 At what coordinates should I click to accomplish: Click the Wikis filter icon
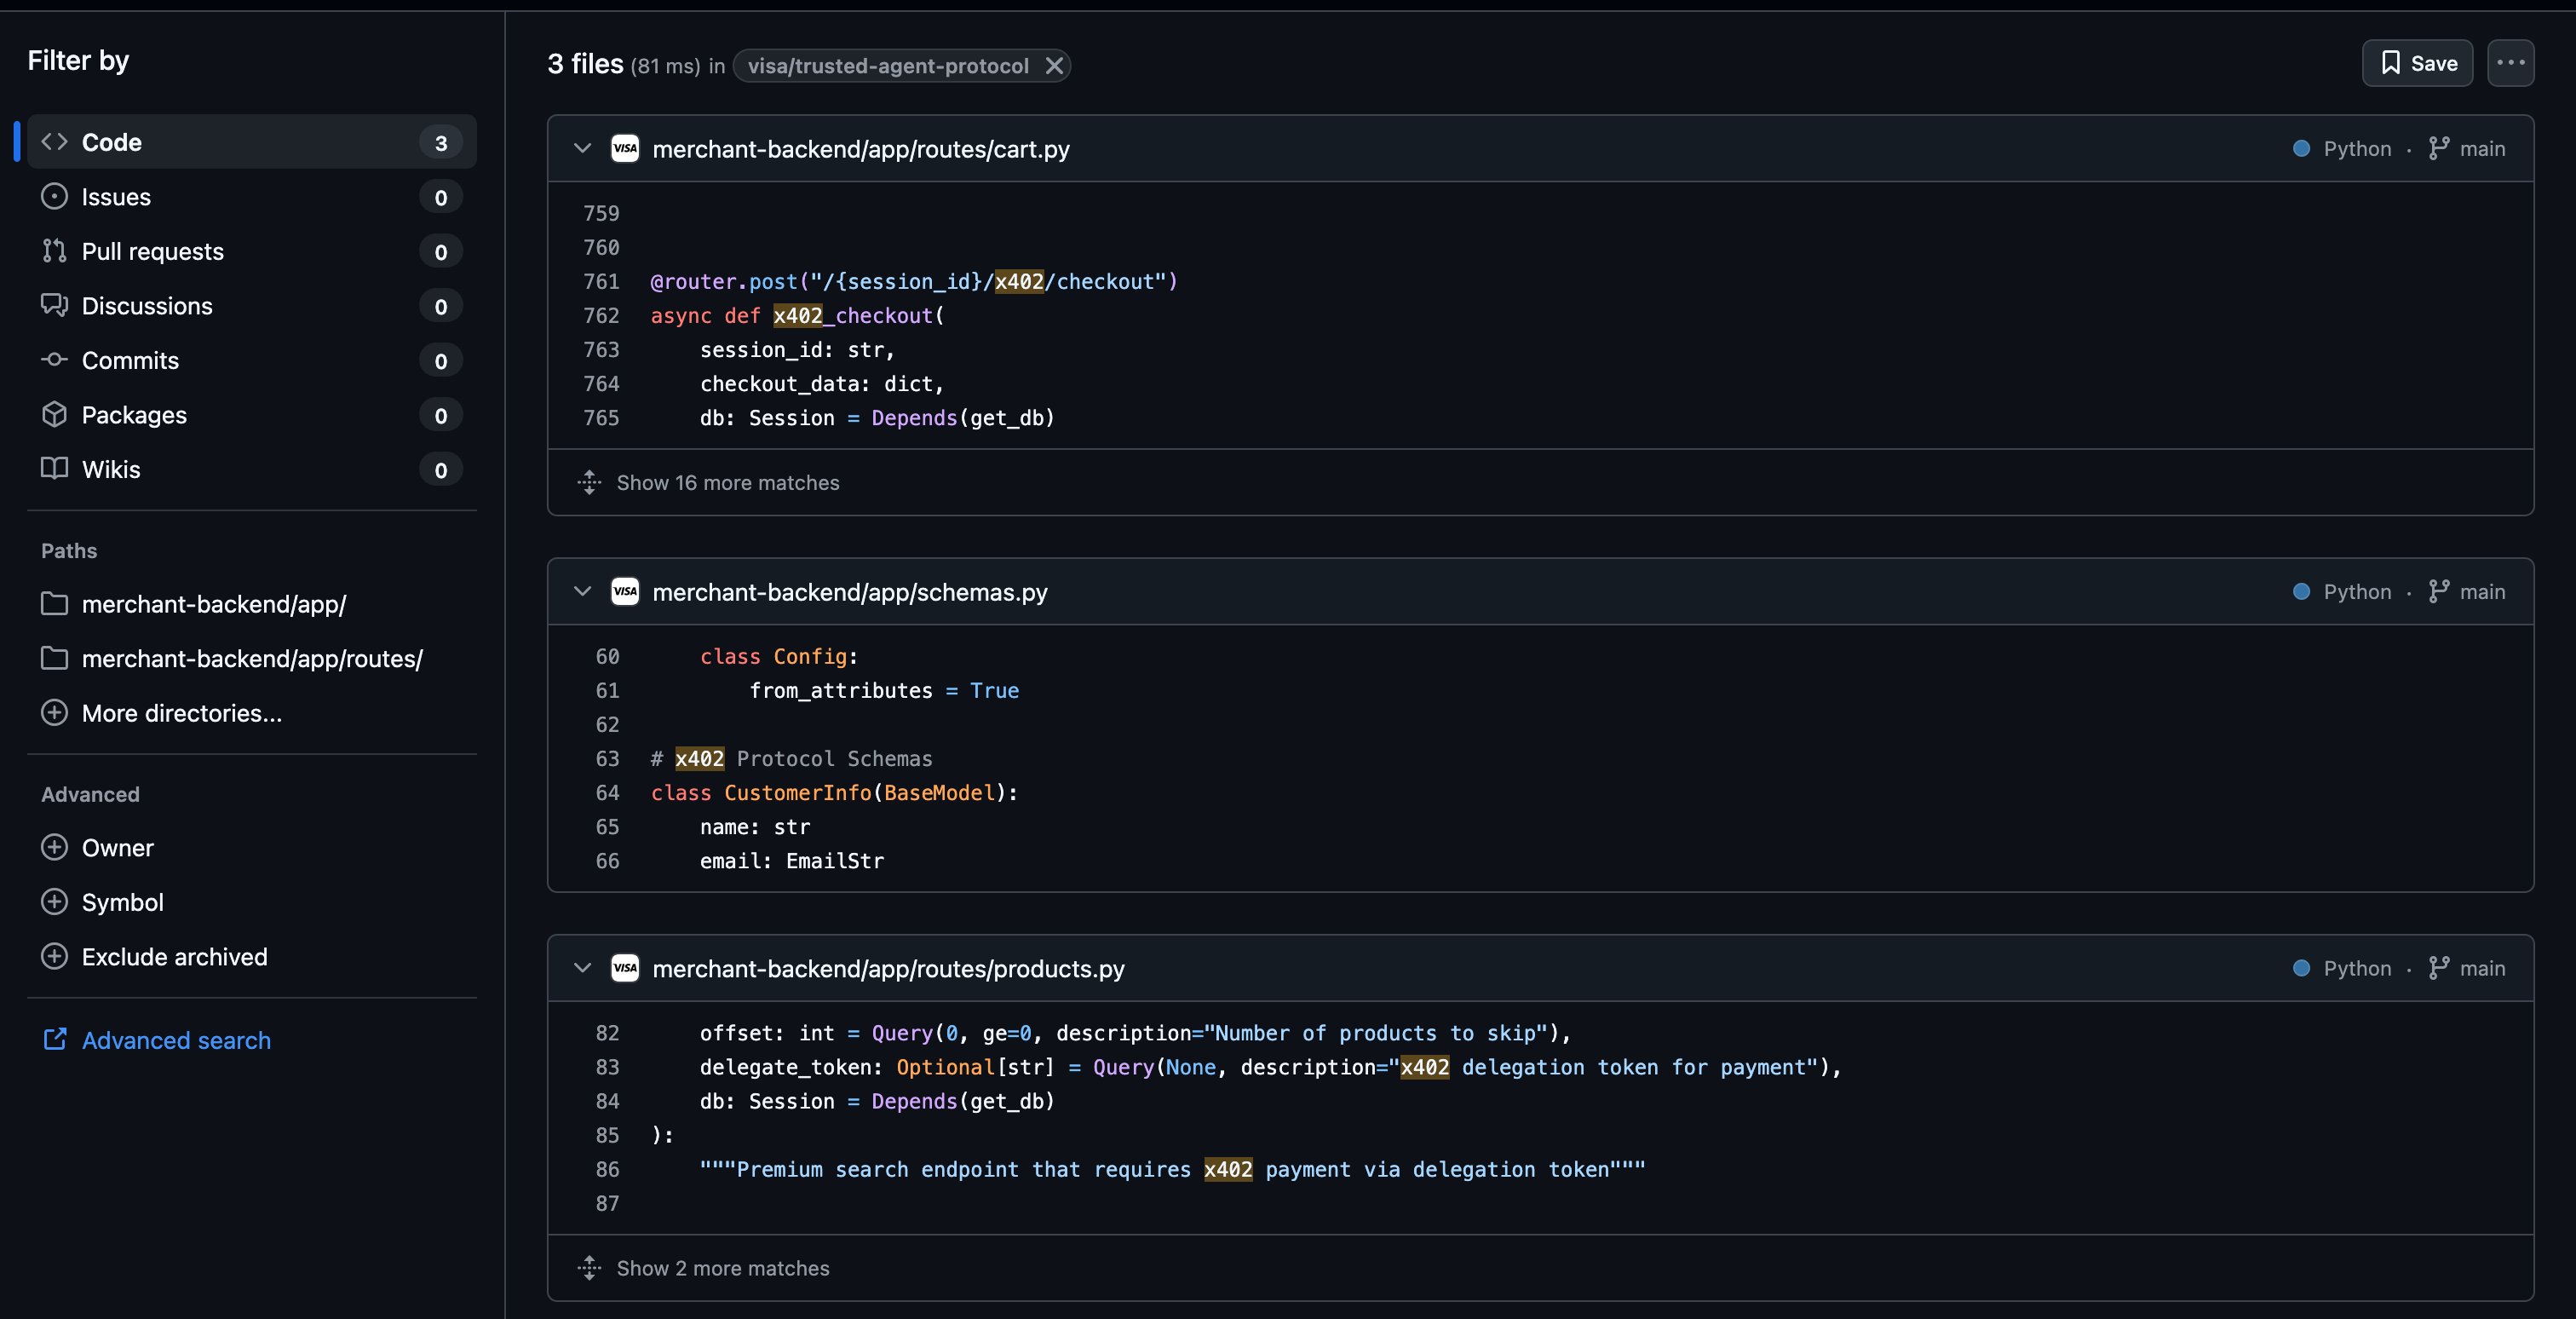point(55,469)
